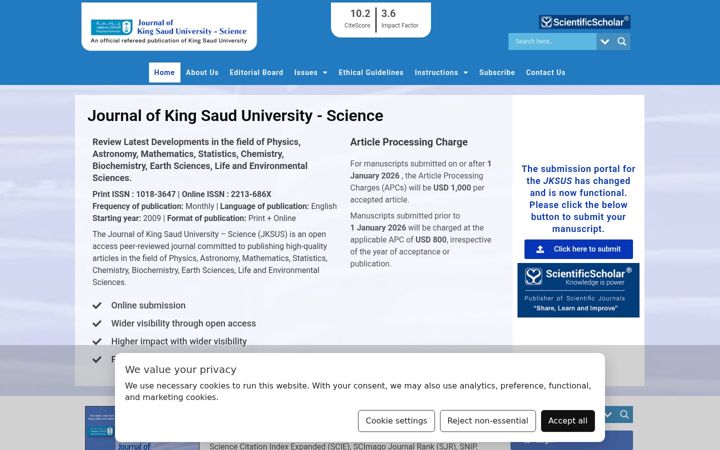This screenshot has width=720, height=450.
Task: Open Cookie settings
Action: (396, 421)
